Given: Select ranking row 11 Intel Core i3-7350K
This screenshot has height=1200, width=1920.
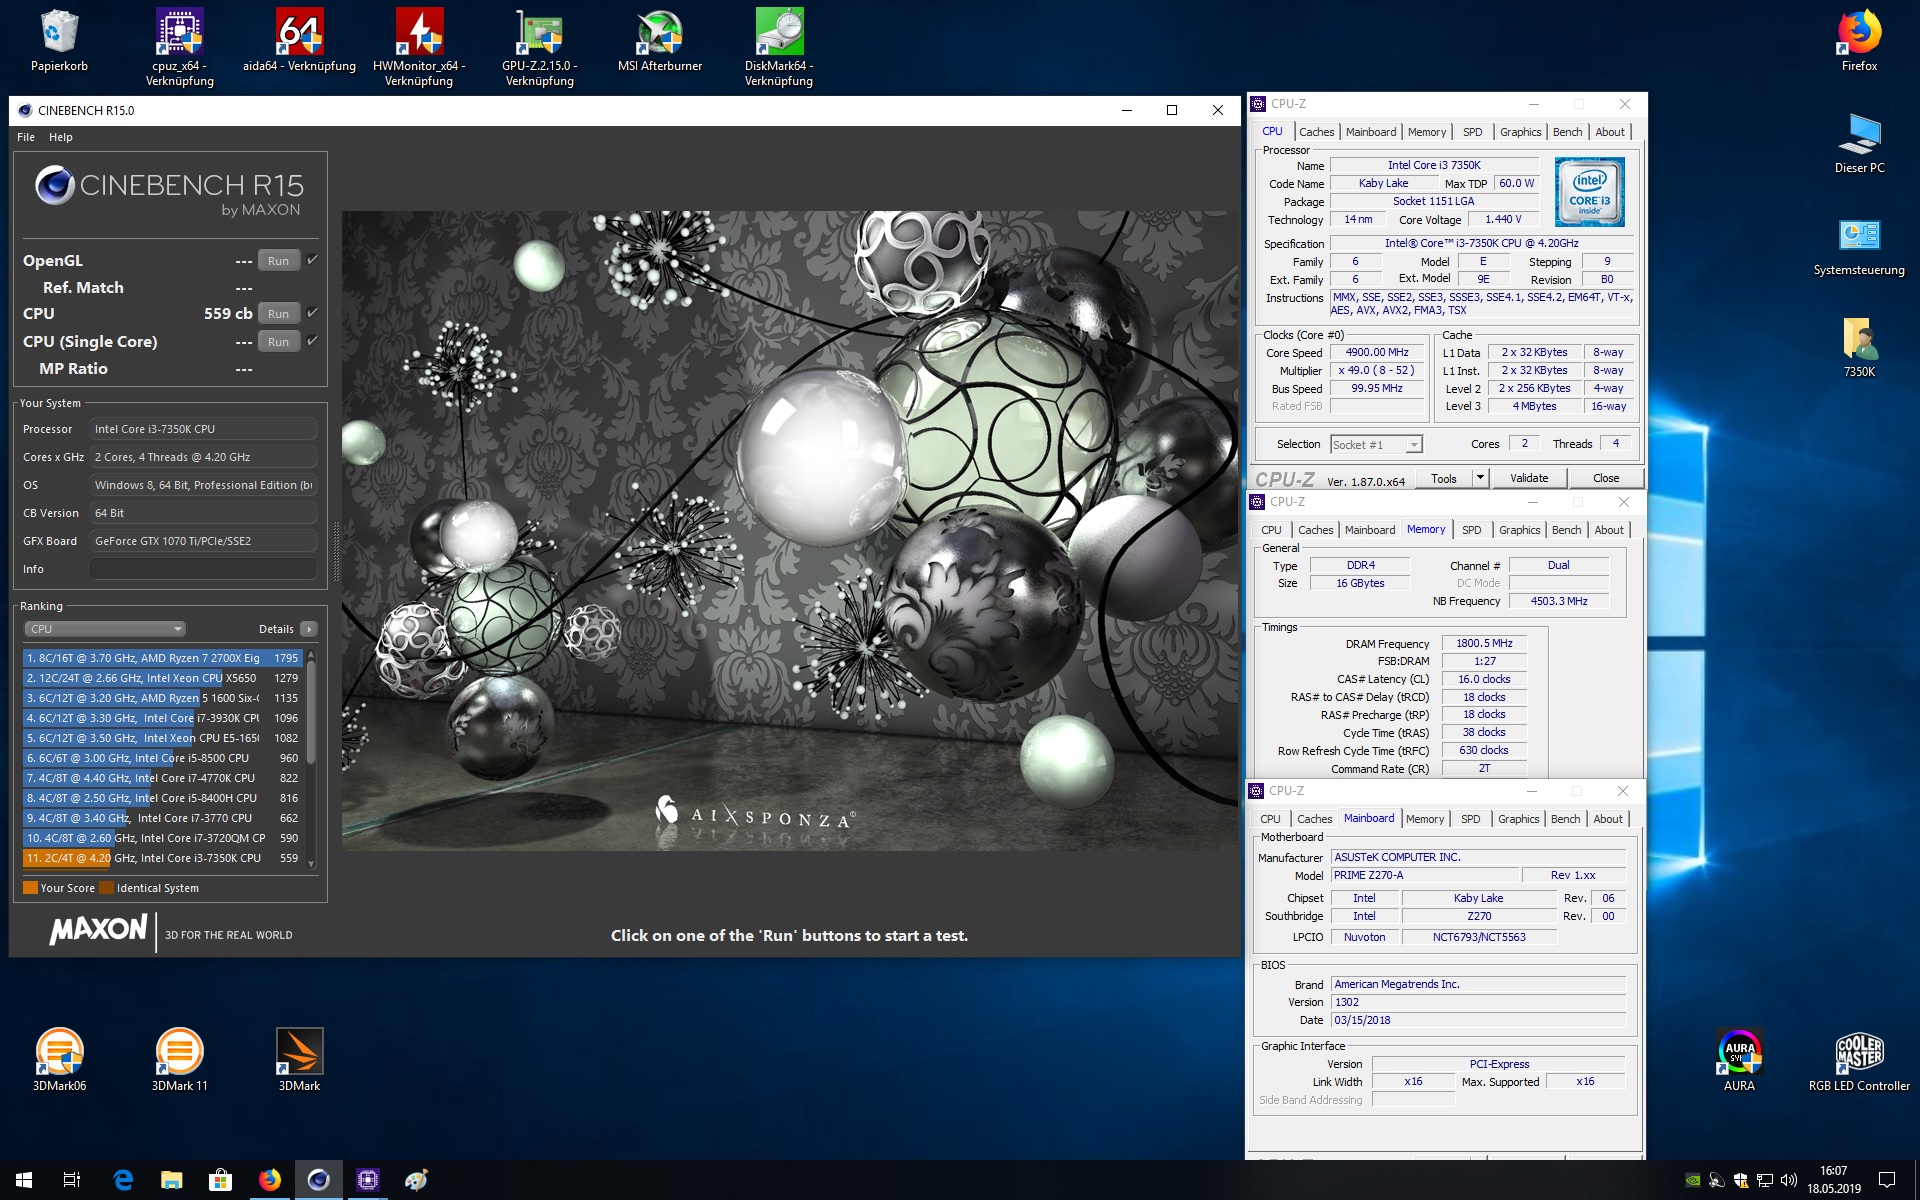Looking at the screenshot, I should tap(162, 858).
